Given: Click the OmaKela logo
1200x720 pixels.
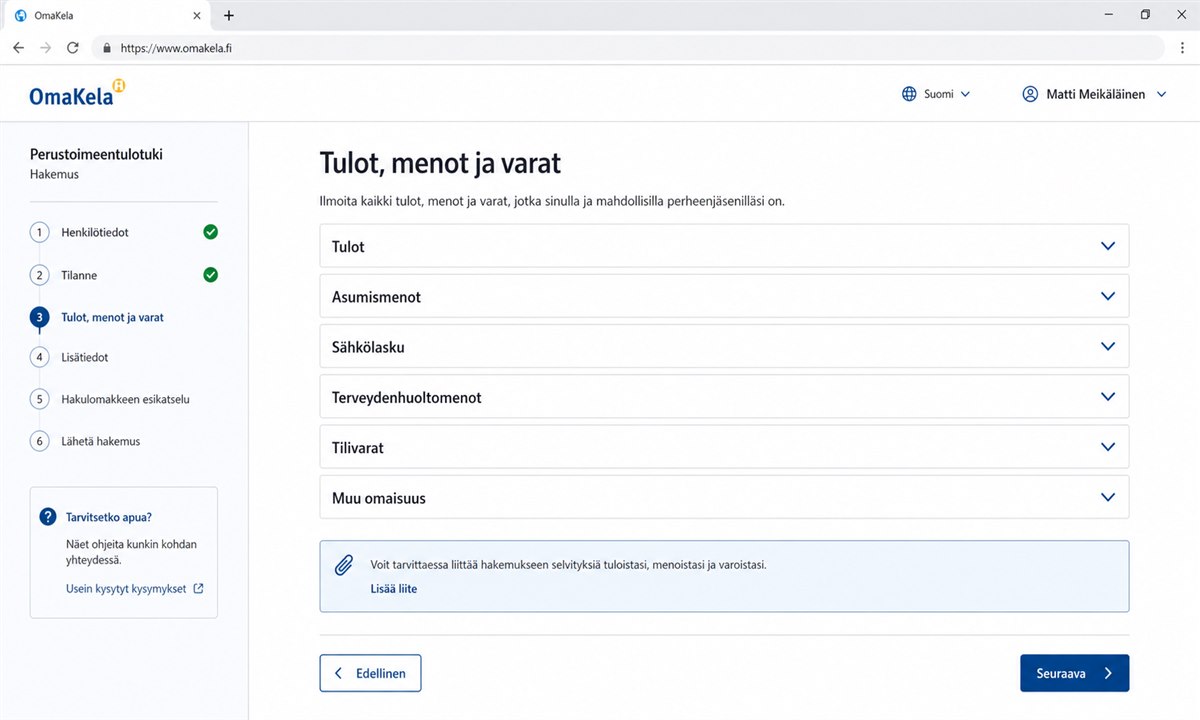Looking at the screenshot, I should point(78,93).
